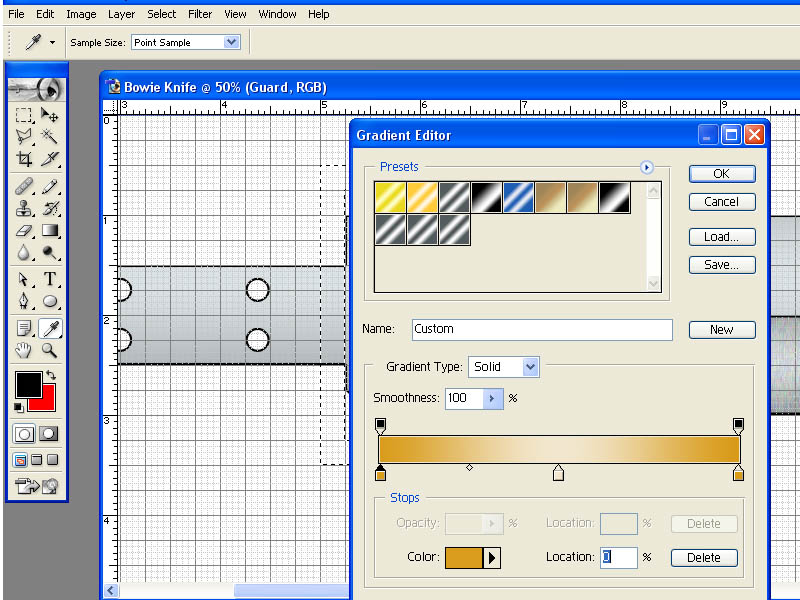Switch to Standard screen mode button
Viewport: 800px width, 600px height.
20,460
